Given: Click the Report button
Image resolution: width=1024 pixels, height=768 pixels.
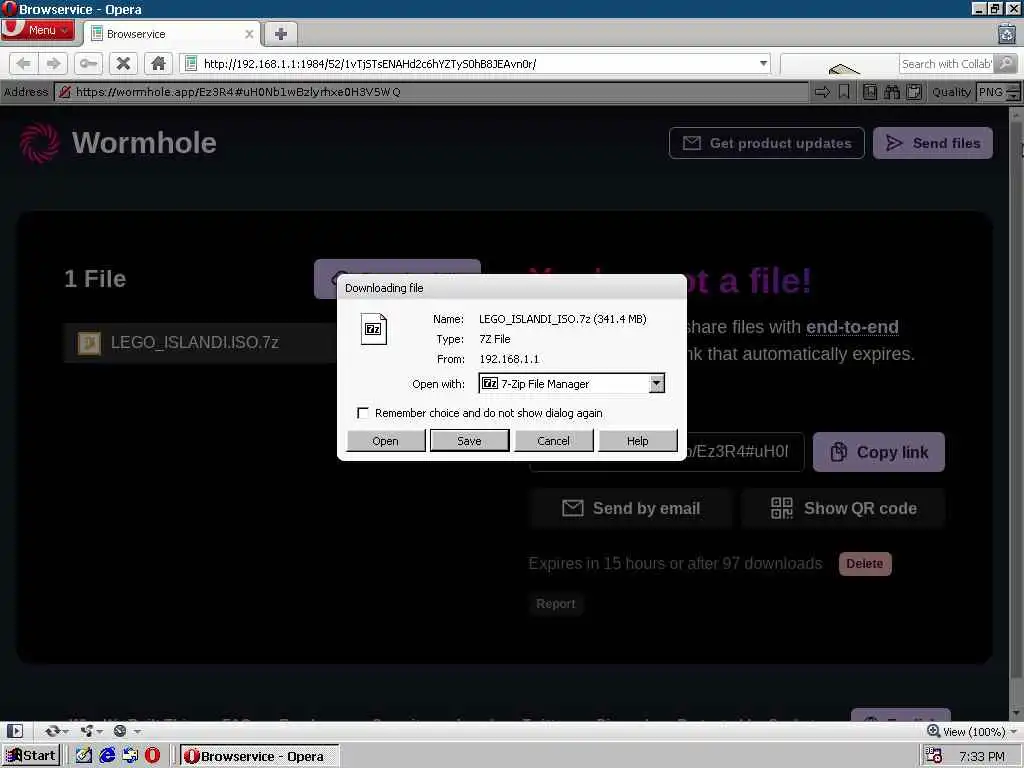Looking at the screenshot, I should tap(556, 604).
